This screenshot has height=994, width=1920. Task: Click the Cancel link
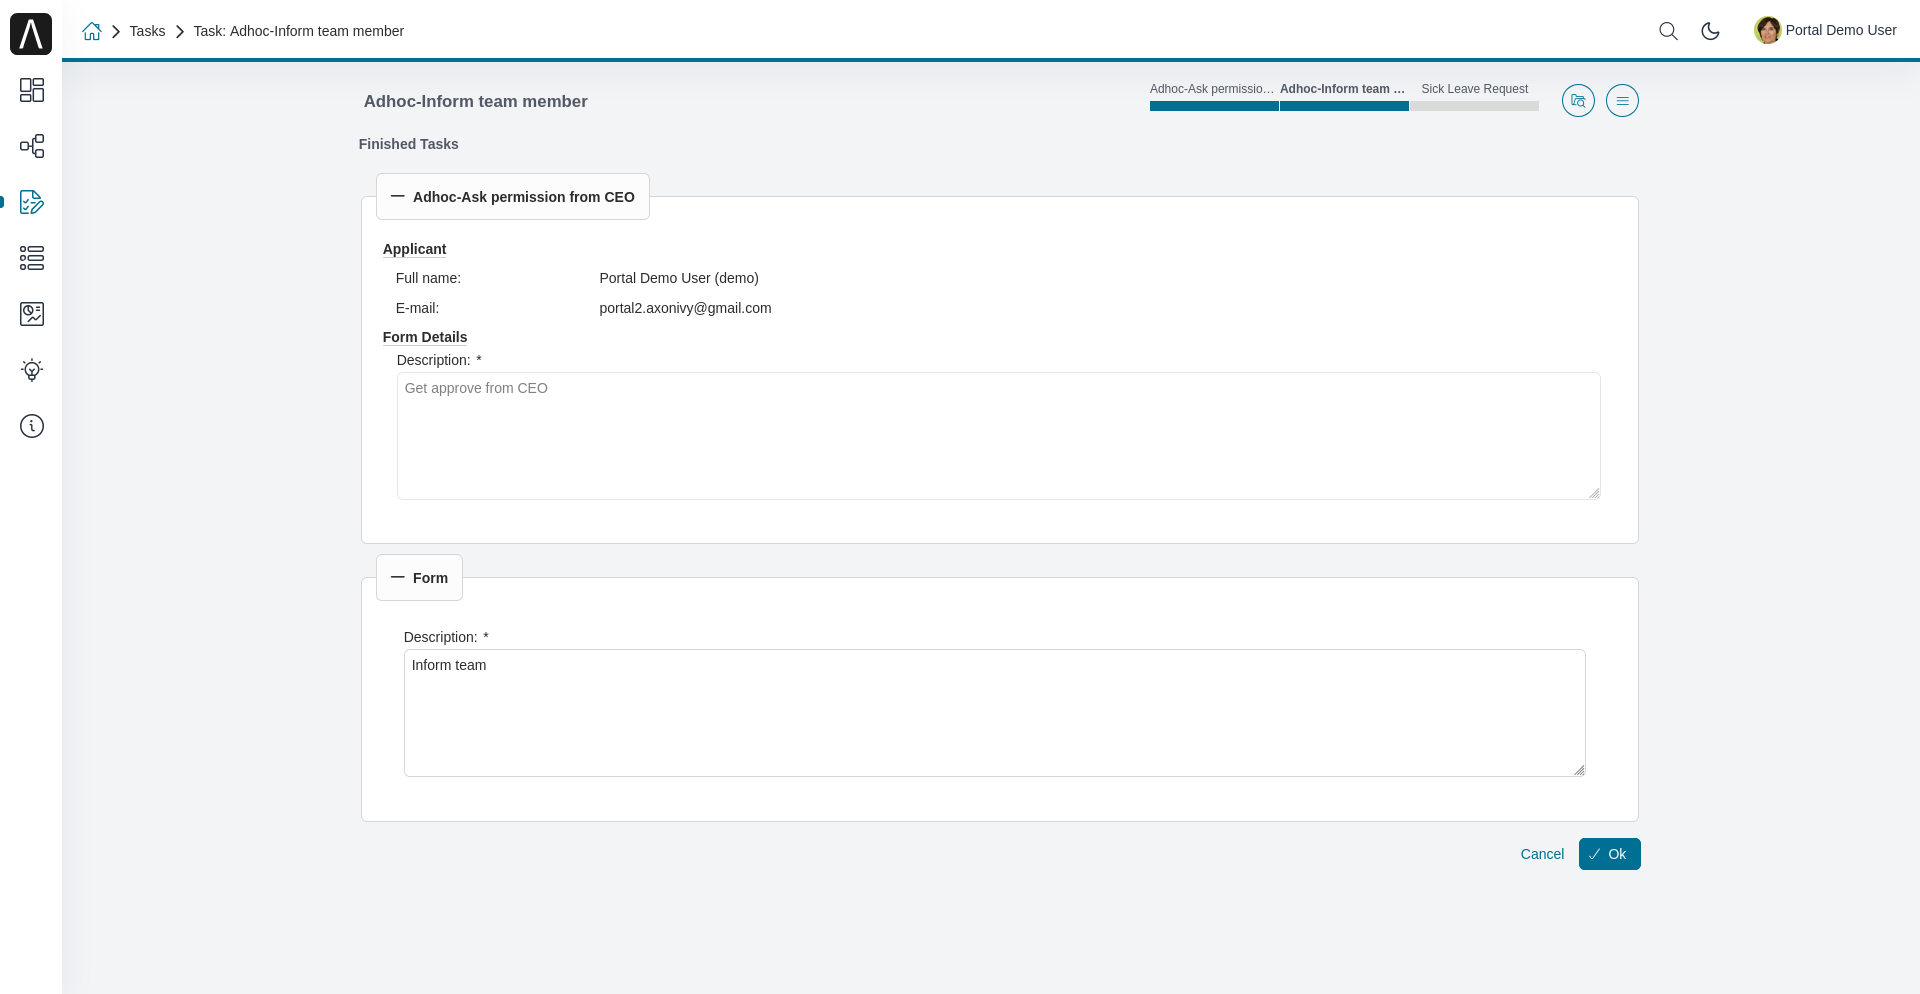pos(1541,854)
